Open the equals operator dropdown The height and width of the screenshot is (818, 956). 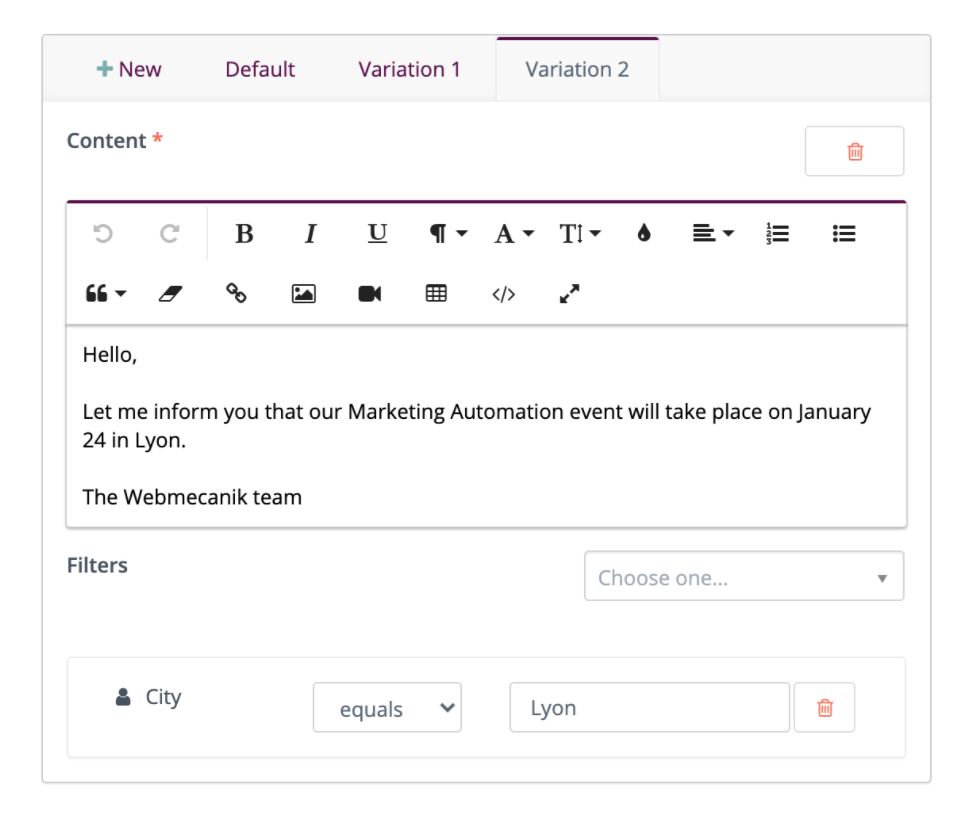[387, 707]
